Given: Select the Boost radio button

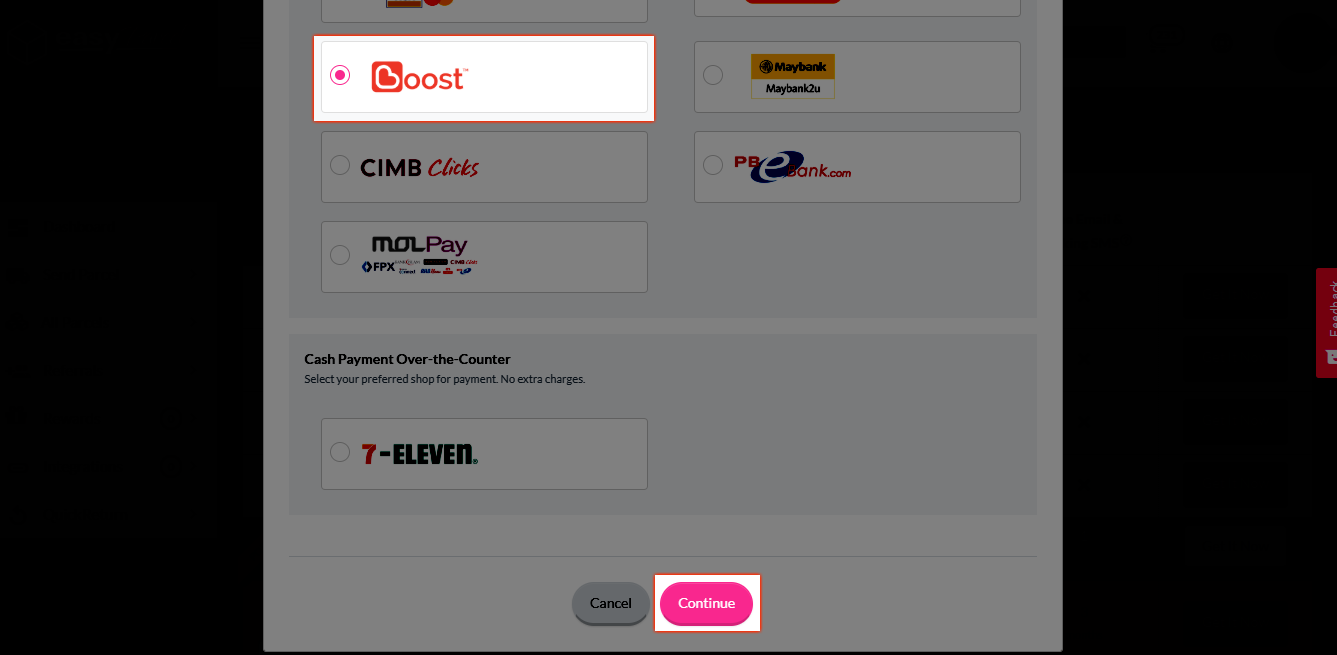Looking at the screenshot, I should pyautogui.click(x=340, y=75).
